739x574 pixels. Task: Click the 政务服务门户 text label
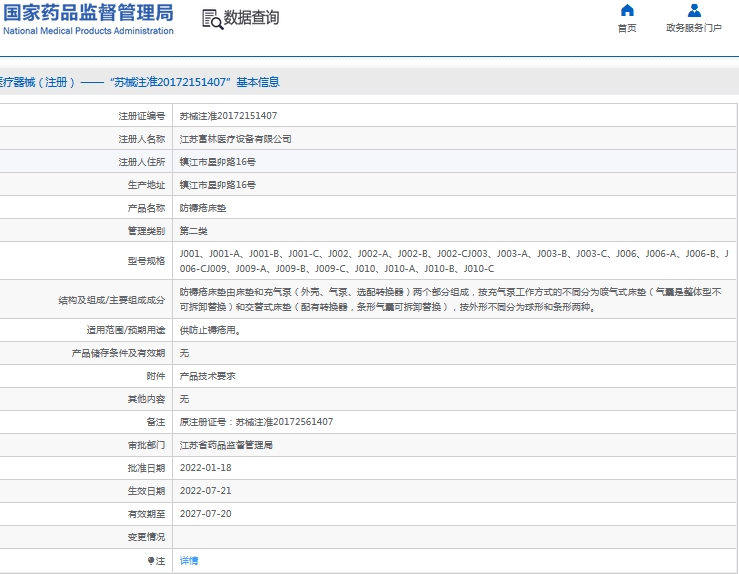coord(694,28)
